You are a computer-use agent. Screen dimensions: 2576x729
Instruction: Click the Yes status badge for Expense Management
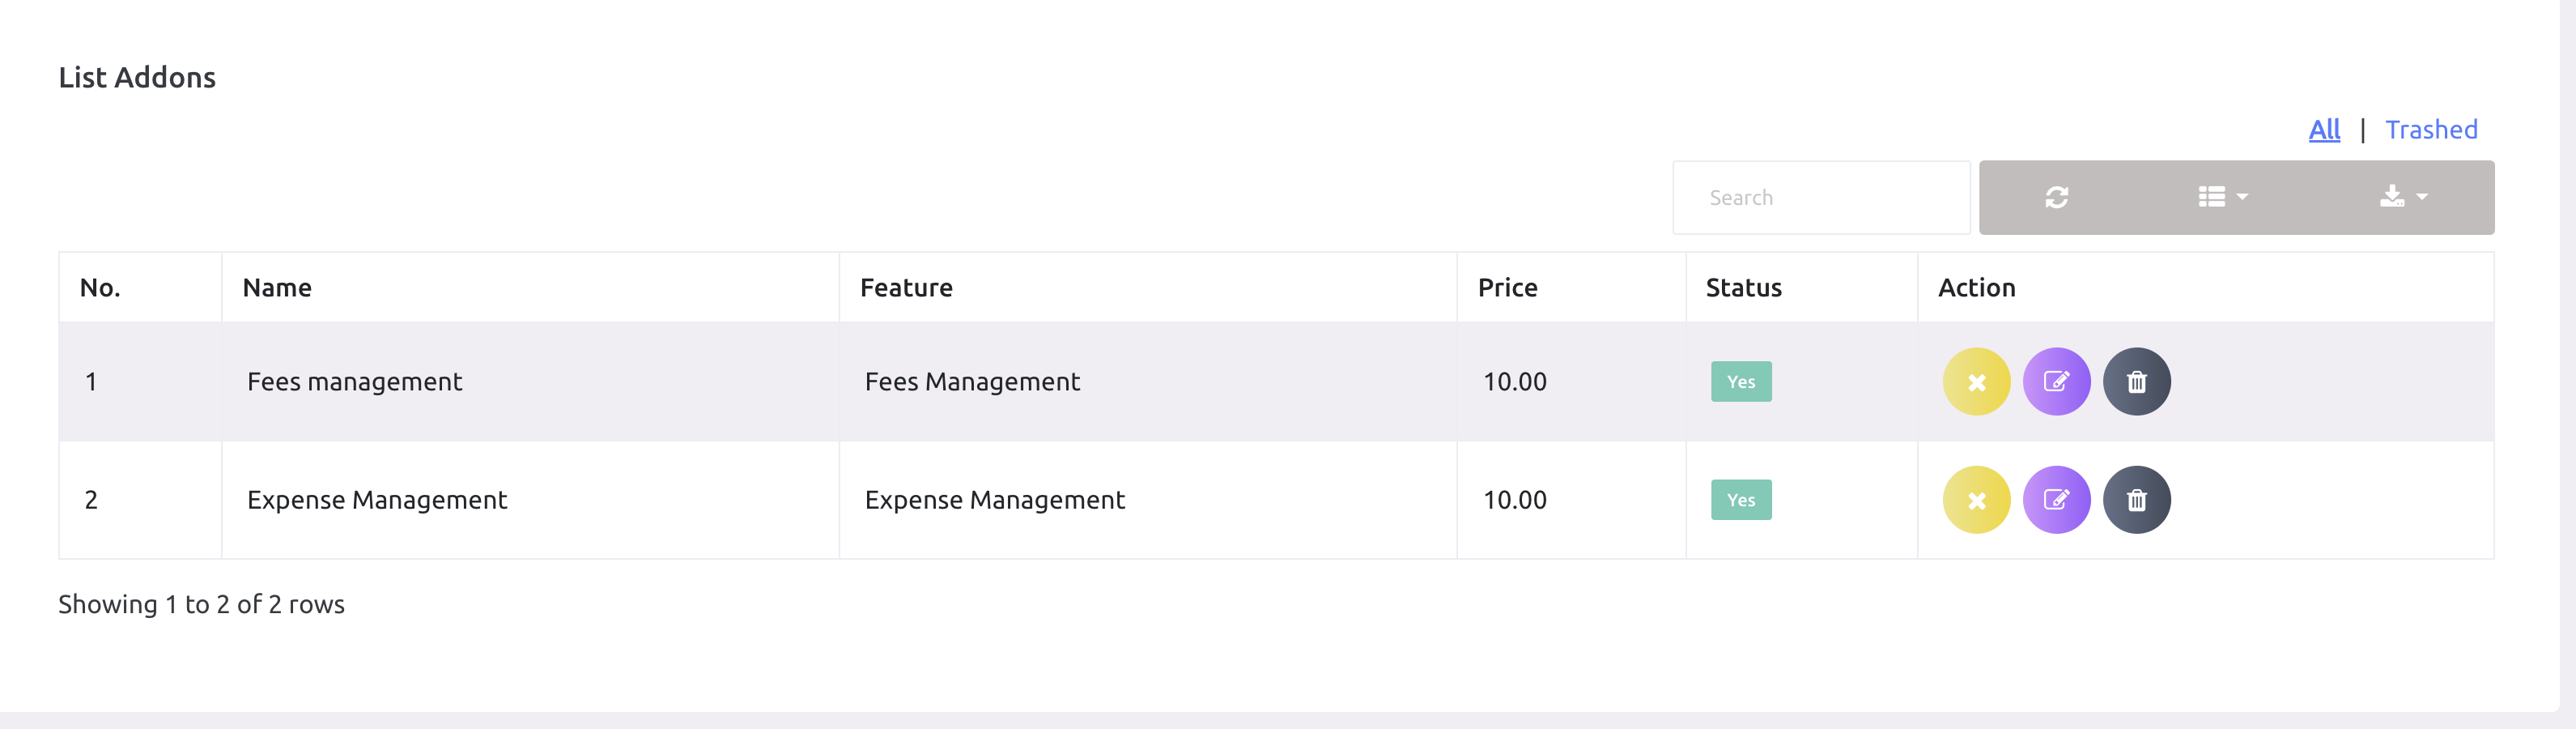pyautogui.click(x=1741, y=500)
